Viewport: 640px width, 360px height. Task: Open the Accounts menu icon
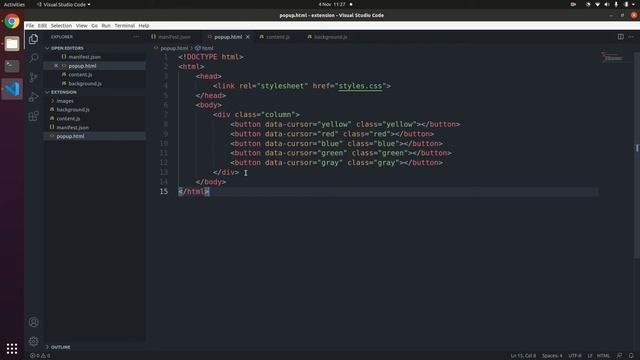(x=33, y=322)
